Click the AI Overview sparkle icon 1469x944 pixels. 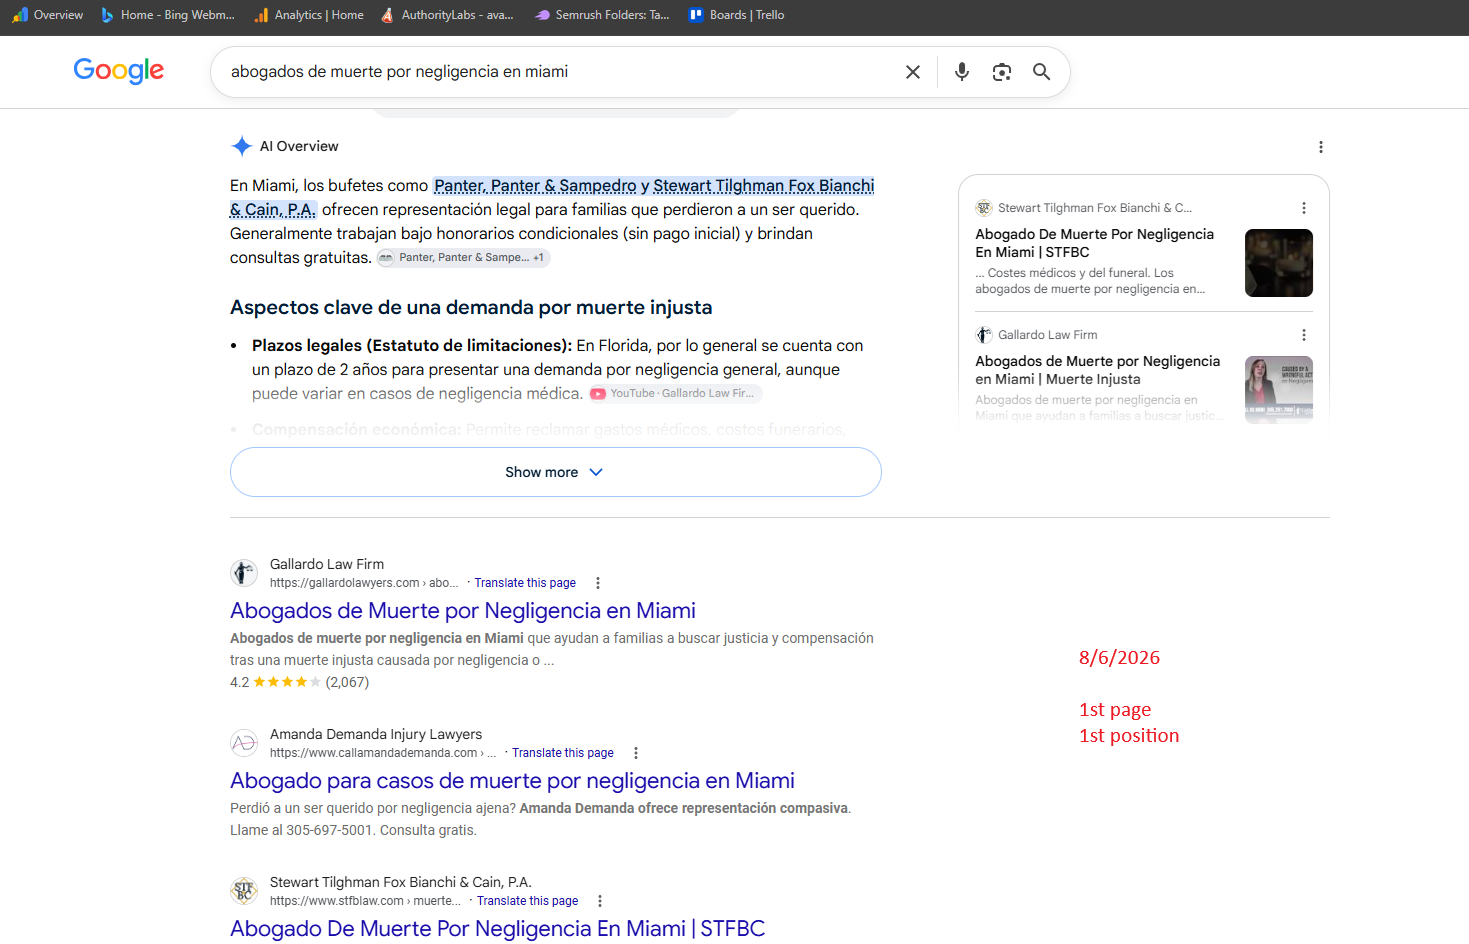coord(241,146)
